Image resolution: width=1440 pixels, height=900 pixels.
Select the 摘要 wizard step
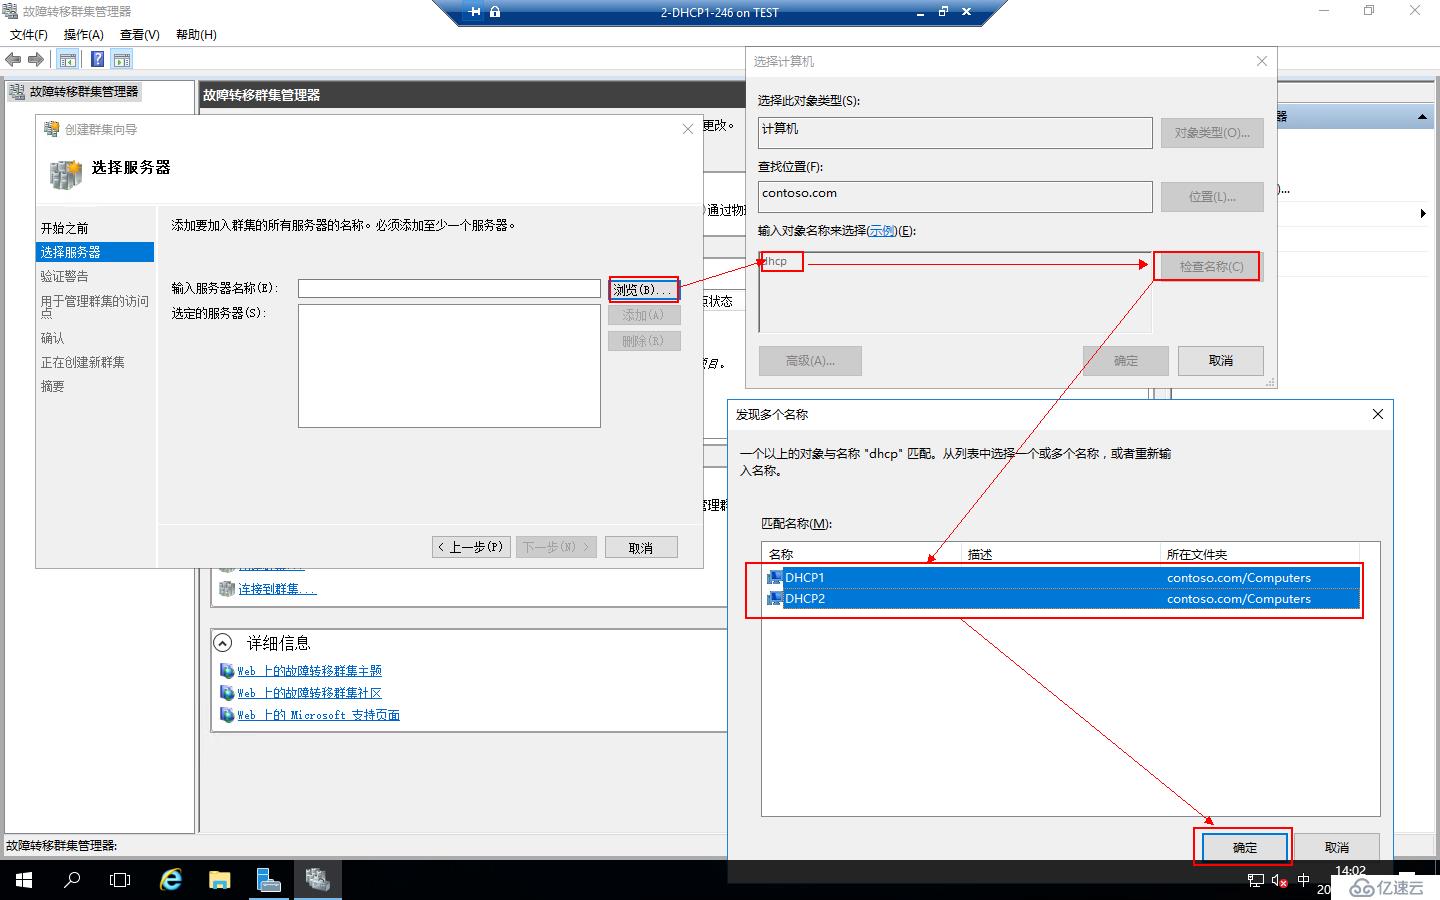click(53, 386)
